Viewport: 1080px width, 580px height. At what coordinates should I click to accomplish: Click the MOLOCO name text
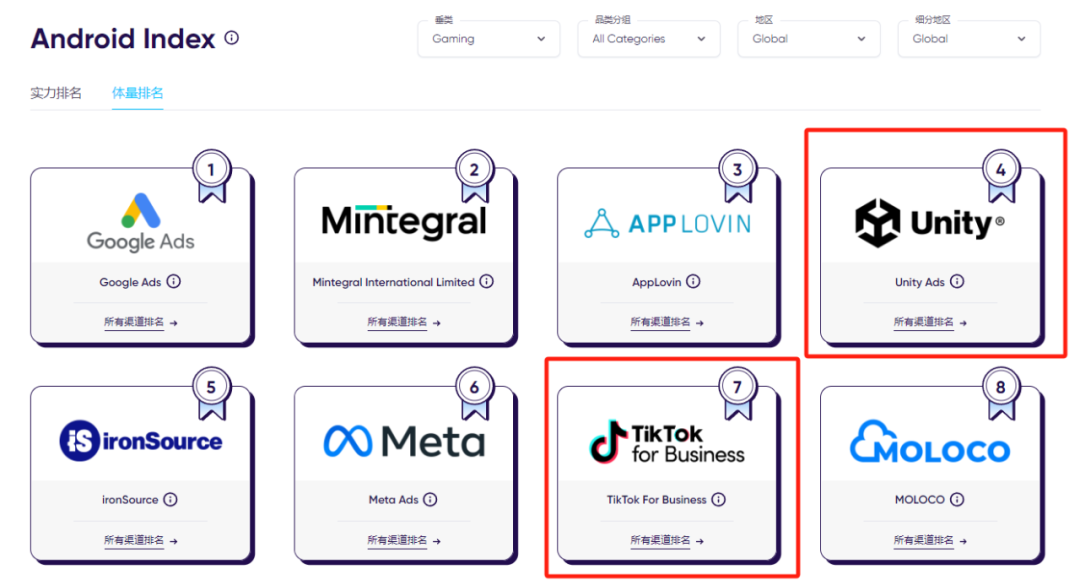point(920,499)
